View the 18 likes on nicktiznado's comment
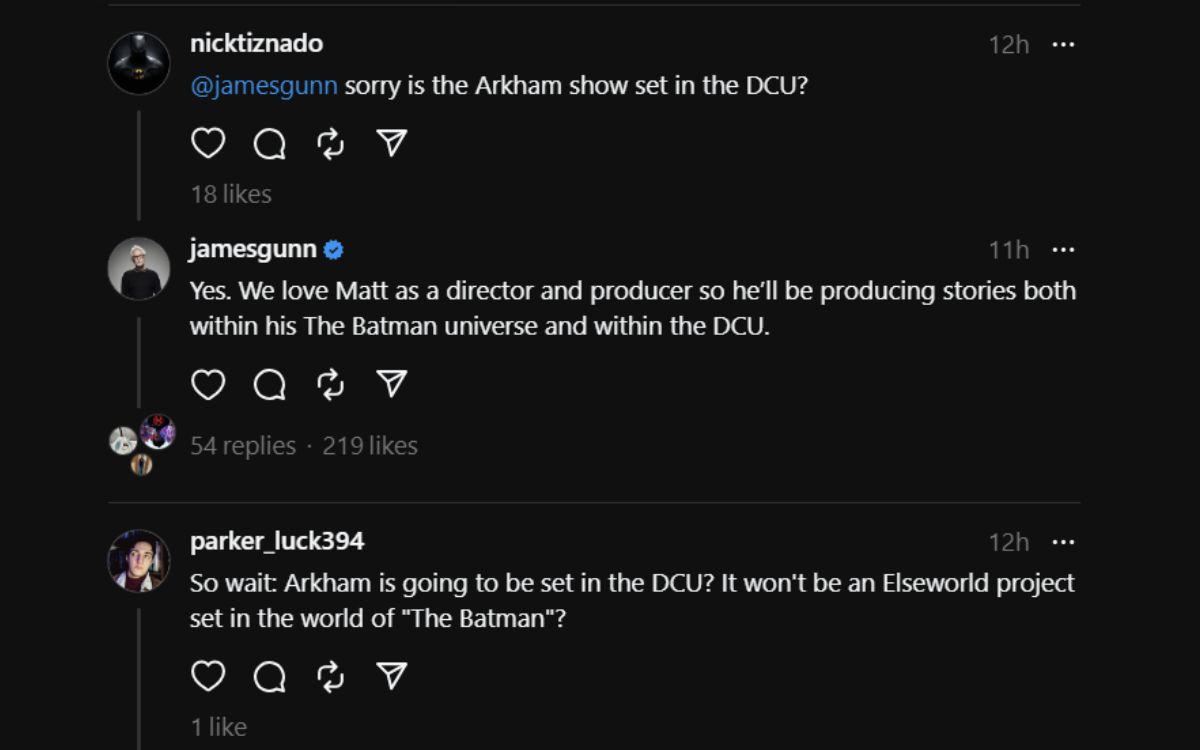This screenshot has height=750, width=1200. click(x=231, y=194)
